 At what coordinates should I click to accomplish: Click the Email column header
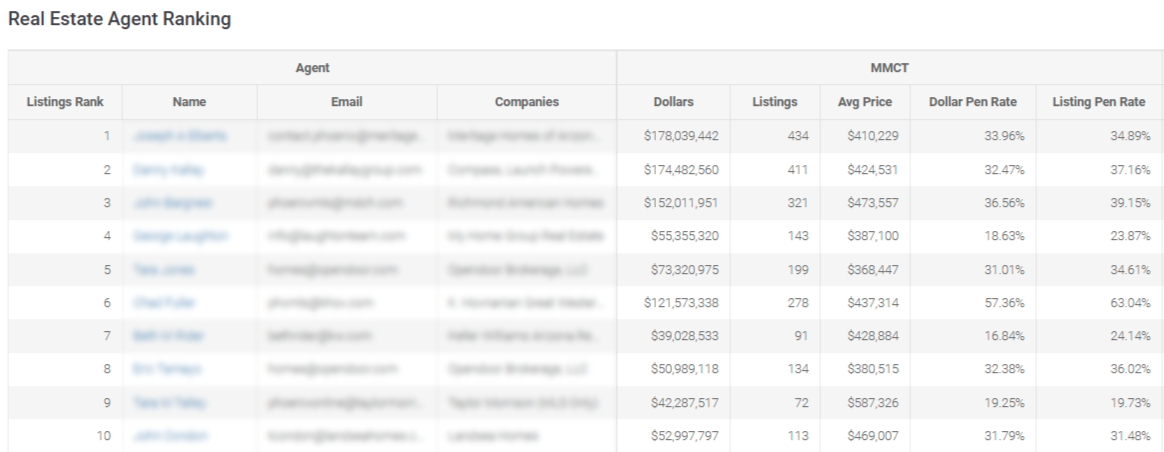[x=347, y=102]
